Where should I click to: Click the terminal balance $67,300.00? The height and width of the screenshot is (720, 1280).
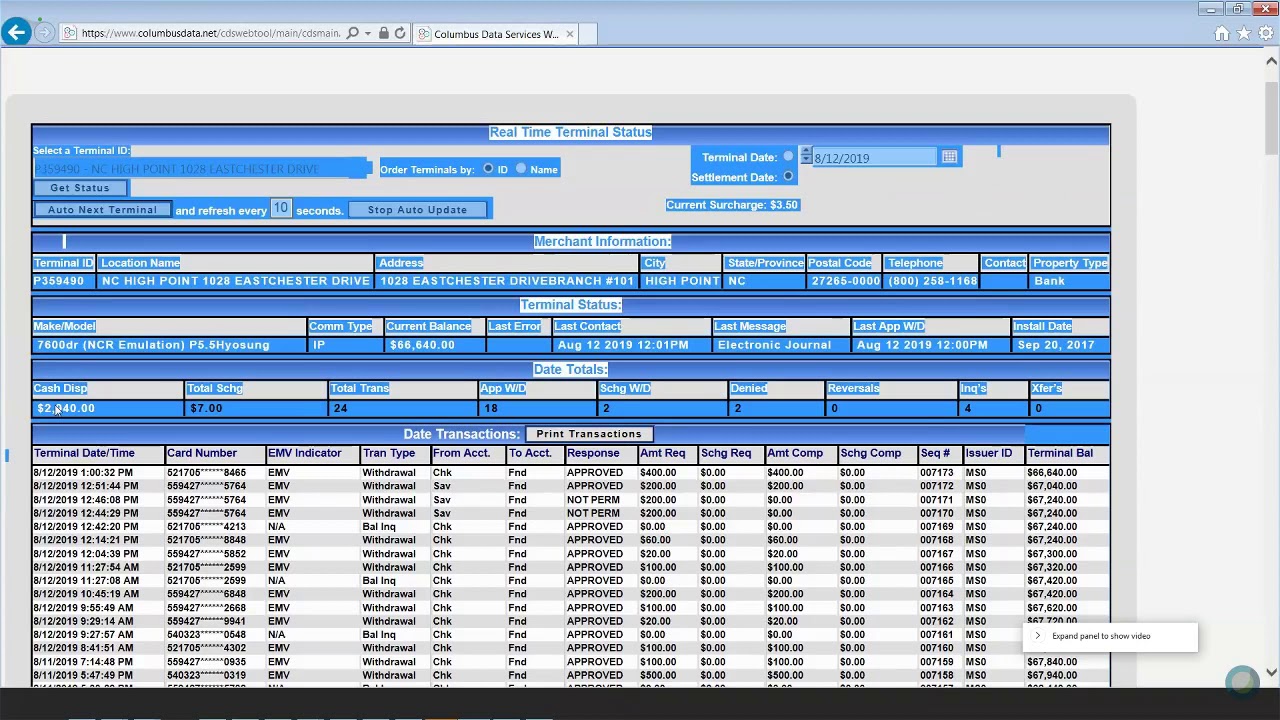point(1052,554)
